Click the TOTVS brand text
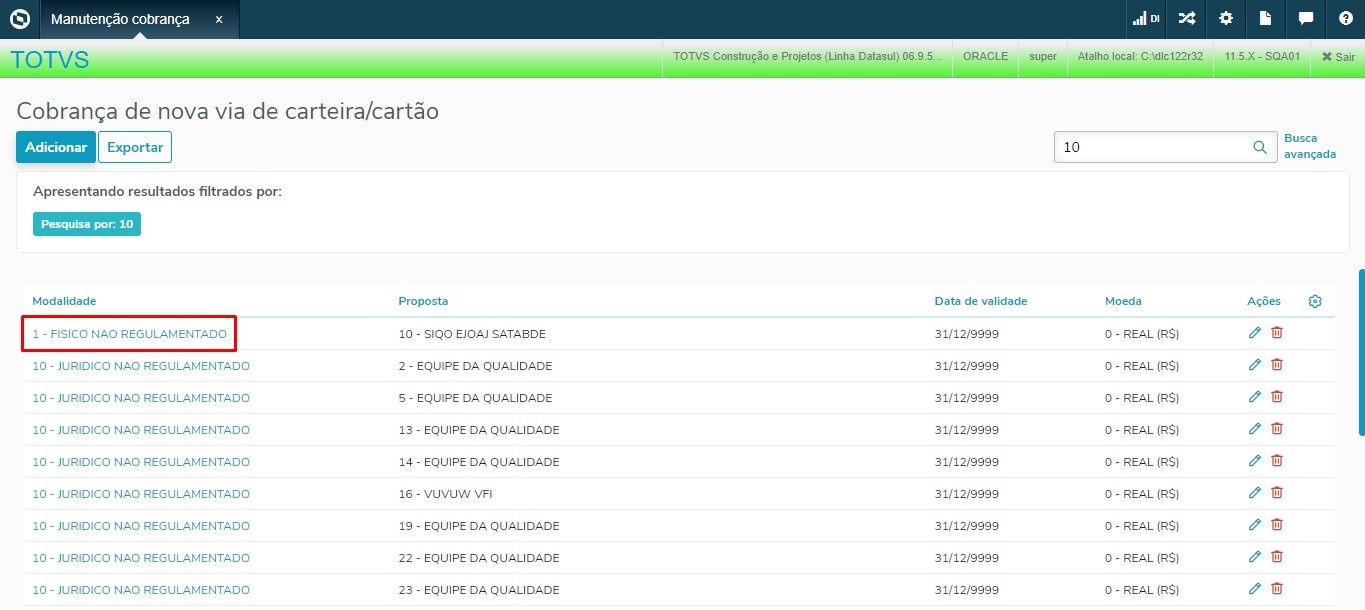 (x=50, y=60)
